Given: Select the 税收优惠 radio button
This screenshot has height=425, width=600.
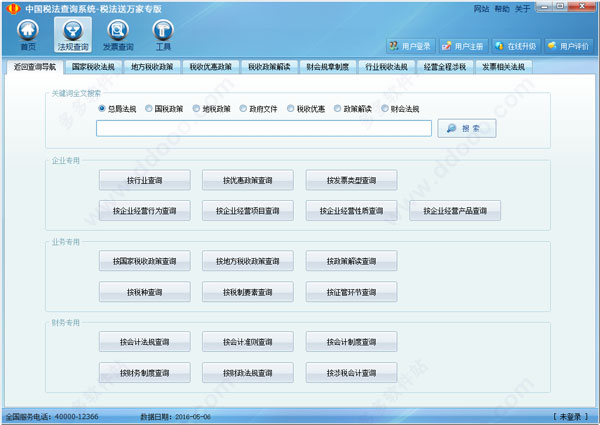Looking at the screenshot, I should [290, 109].
